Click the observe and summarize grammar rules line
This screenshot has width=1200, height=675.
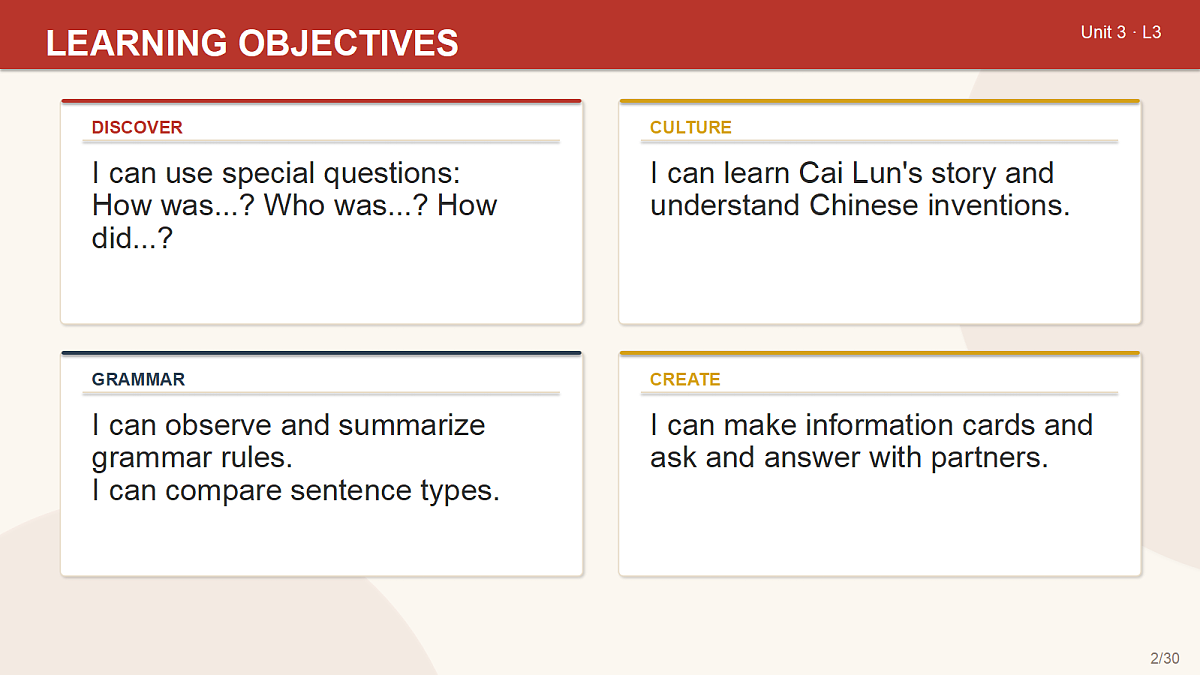click(x=289, y=441)
